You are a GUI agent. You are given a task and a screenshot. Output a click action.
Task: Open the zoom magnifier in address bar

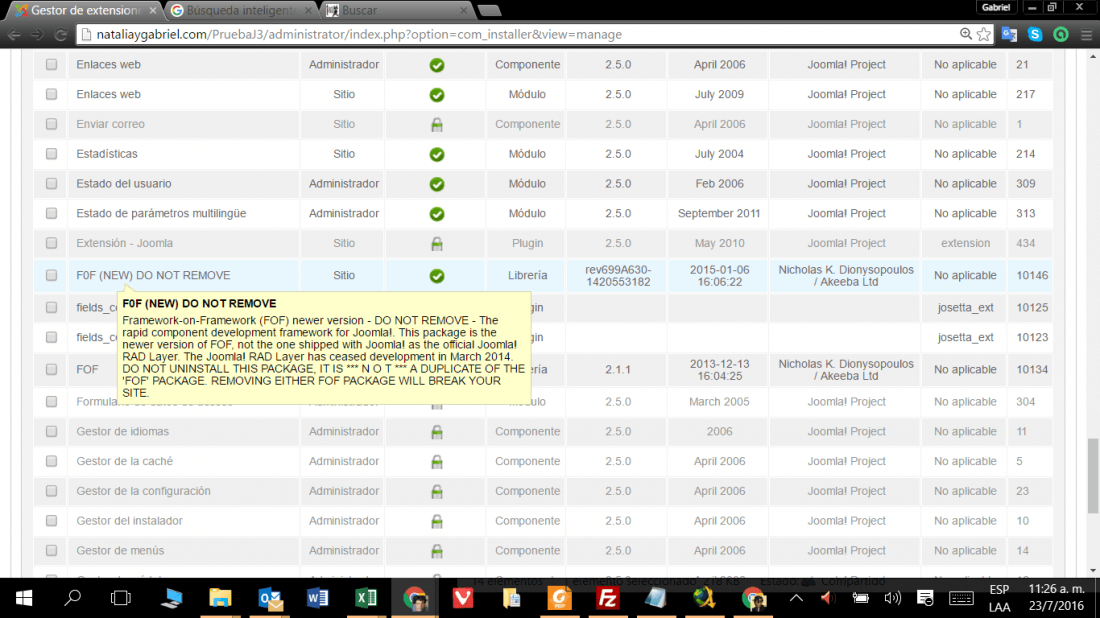tap(966, 34)
